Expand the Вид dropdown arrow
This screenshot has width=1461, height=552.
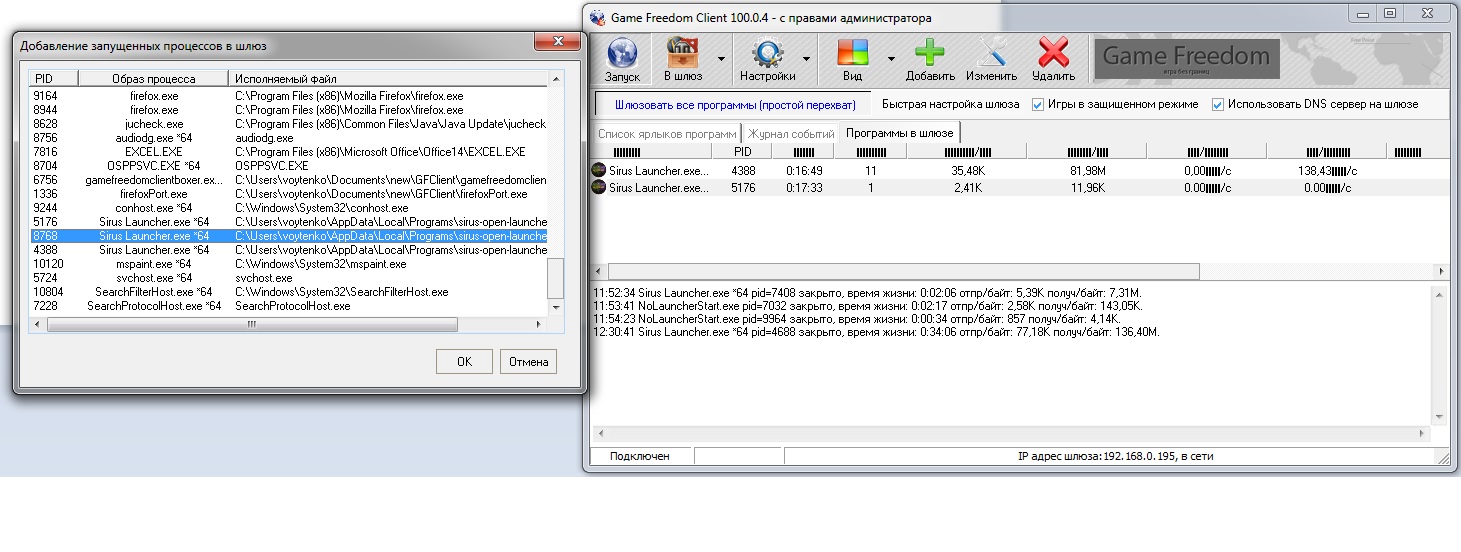[890, 59]
